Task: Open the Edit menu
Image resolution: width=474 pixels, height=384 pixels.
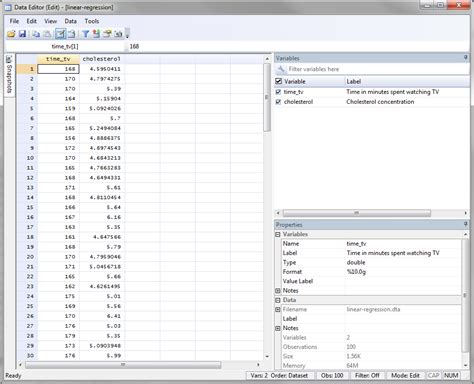Action: pos(32,21)
